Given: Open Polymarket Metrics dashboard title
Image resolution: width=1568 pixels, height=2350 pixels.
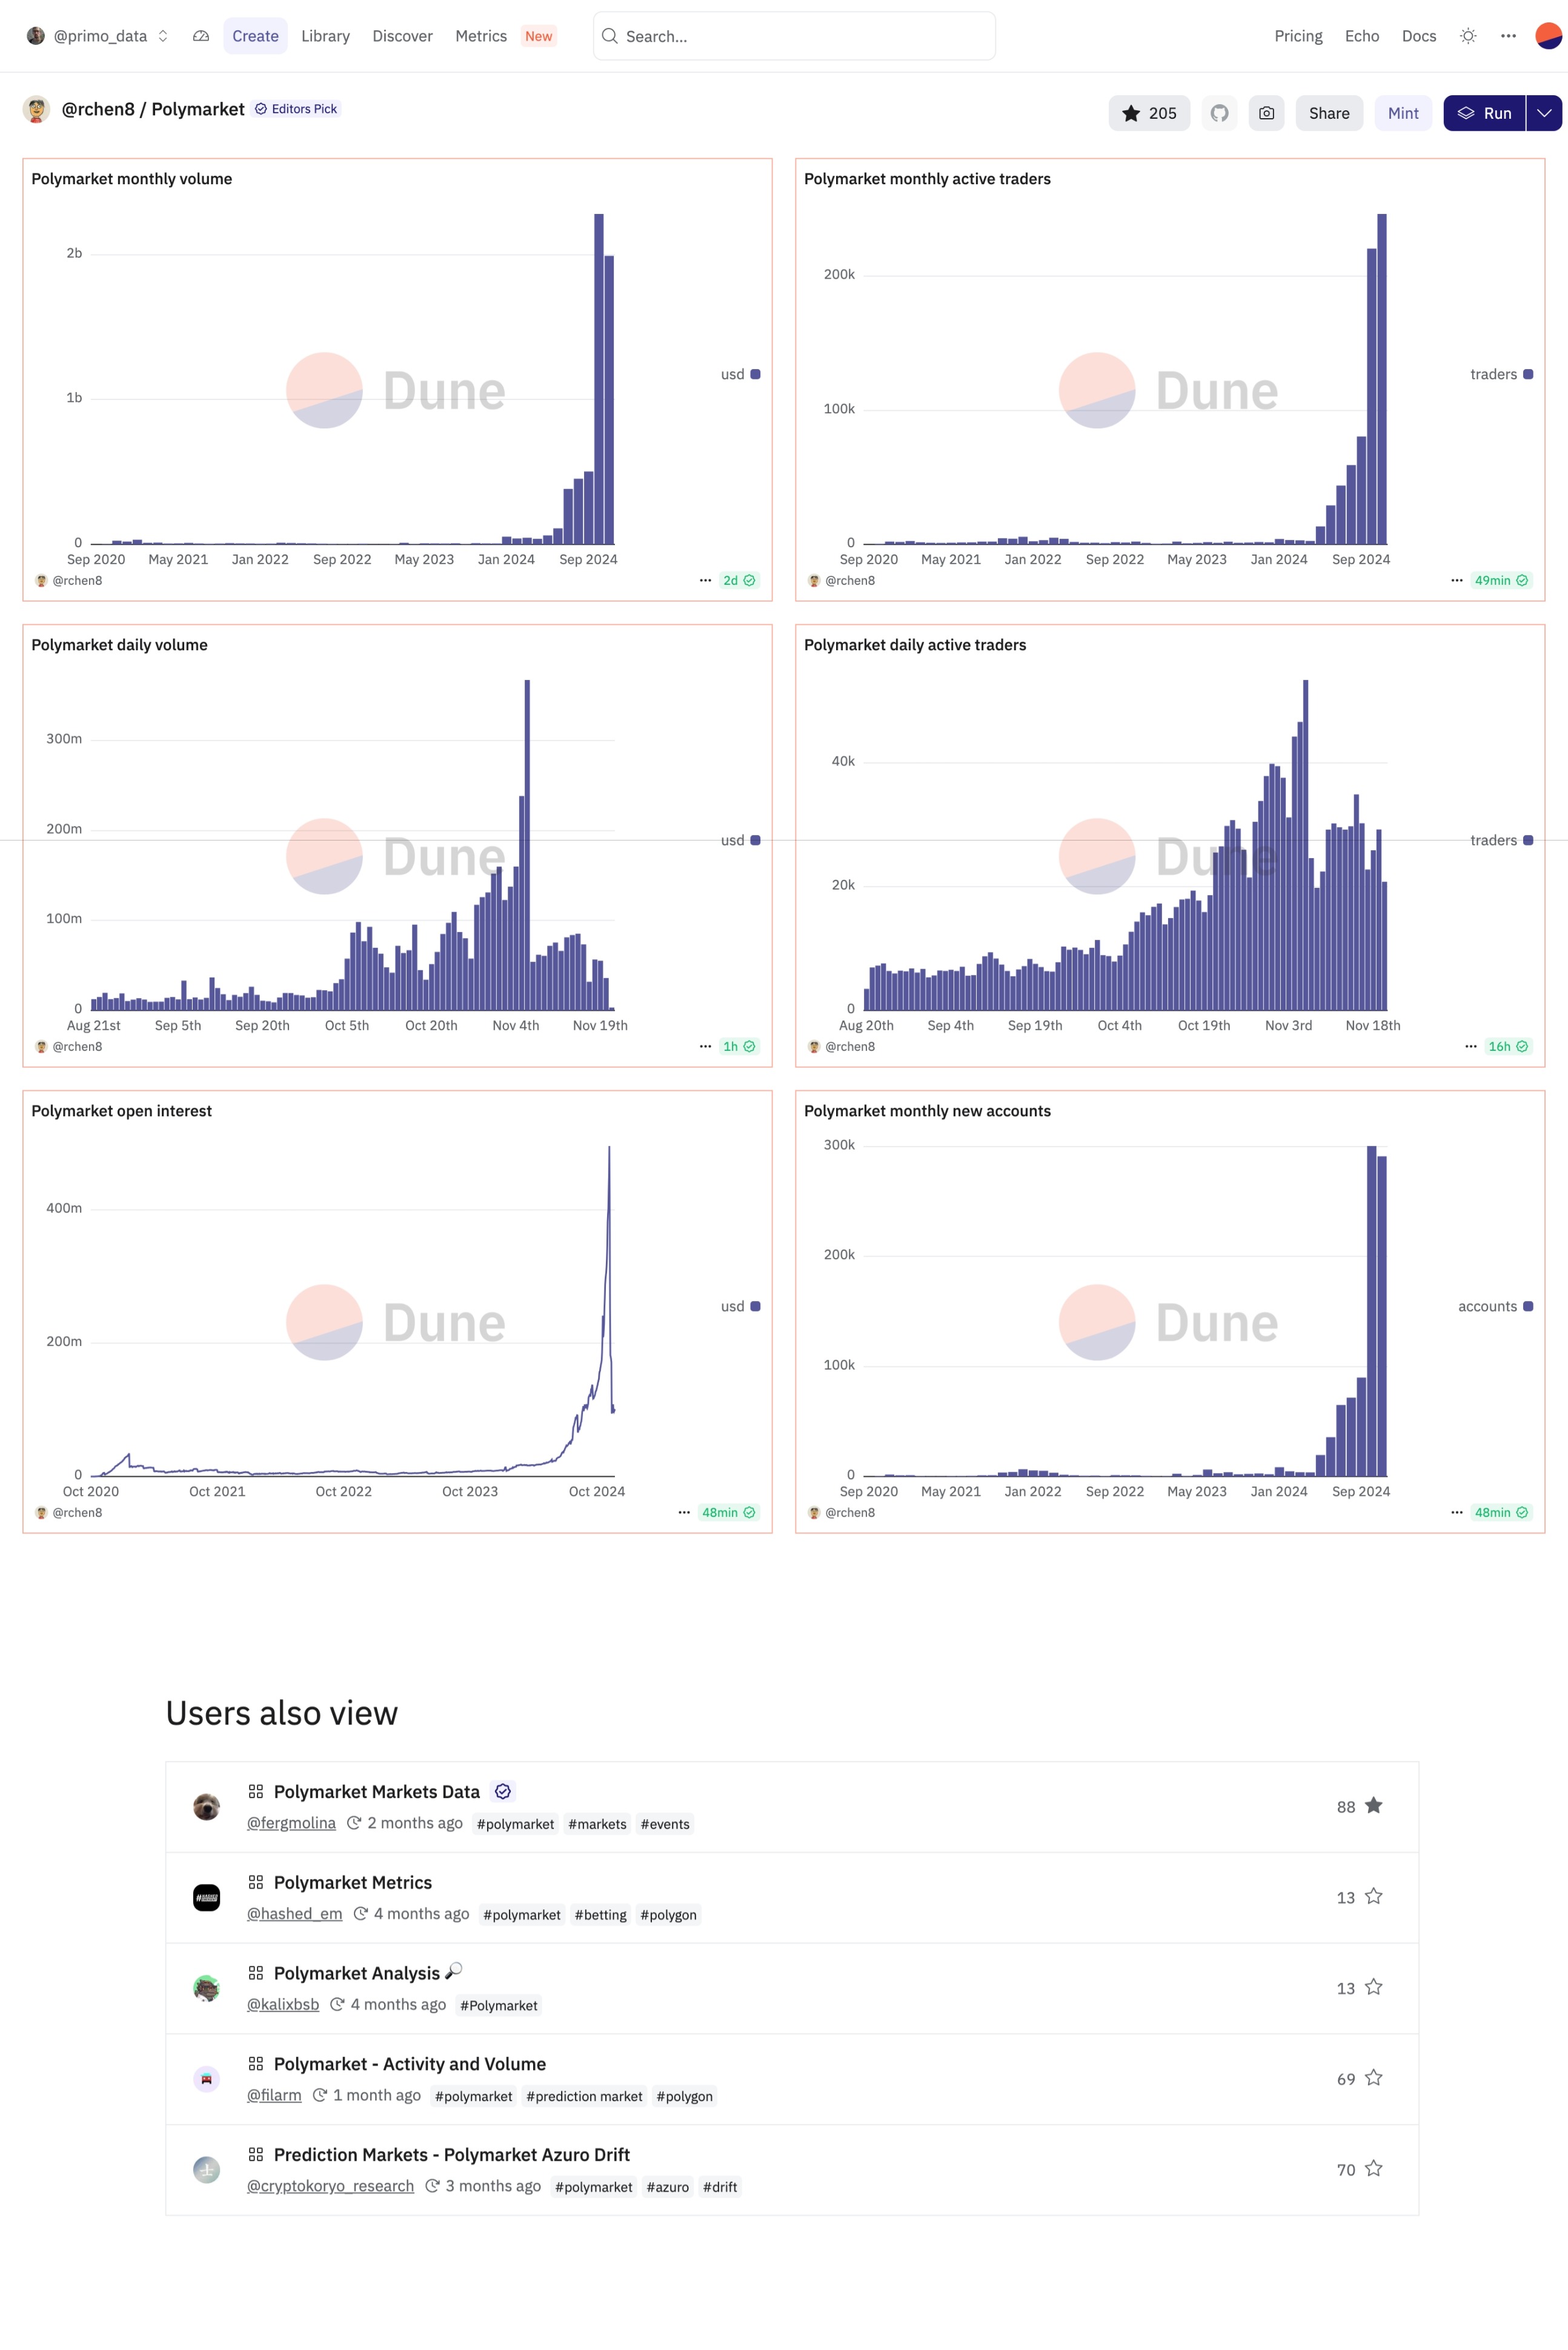Looking at the screenshot, I should [x=353, y=1882].
